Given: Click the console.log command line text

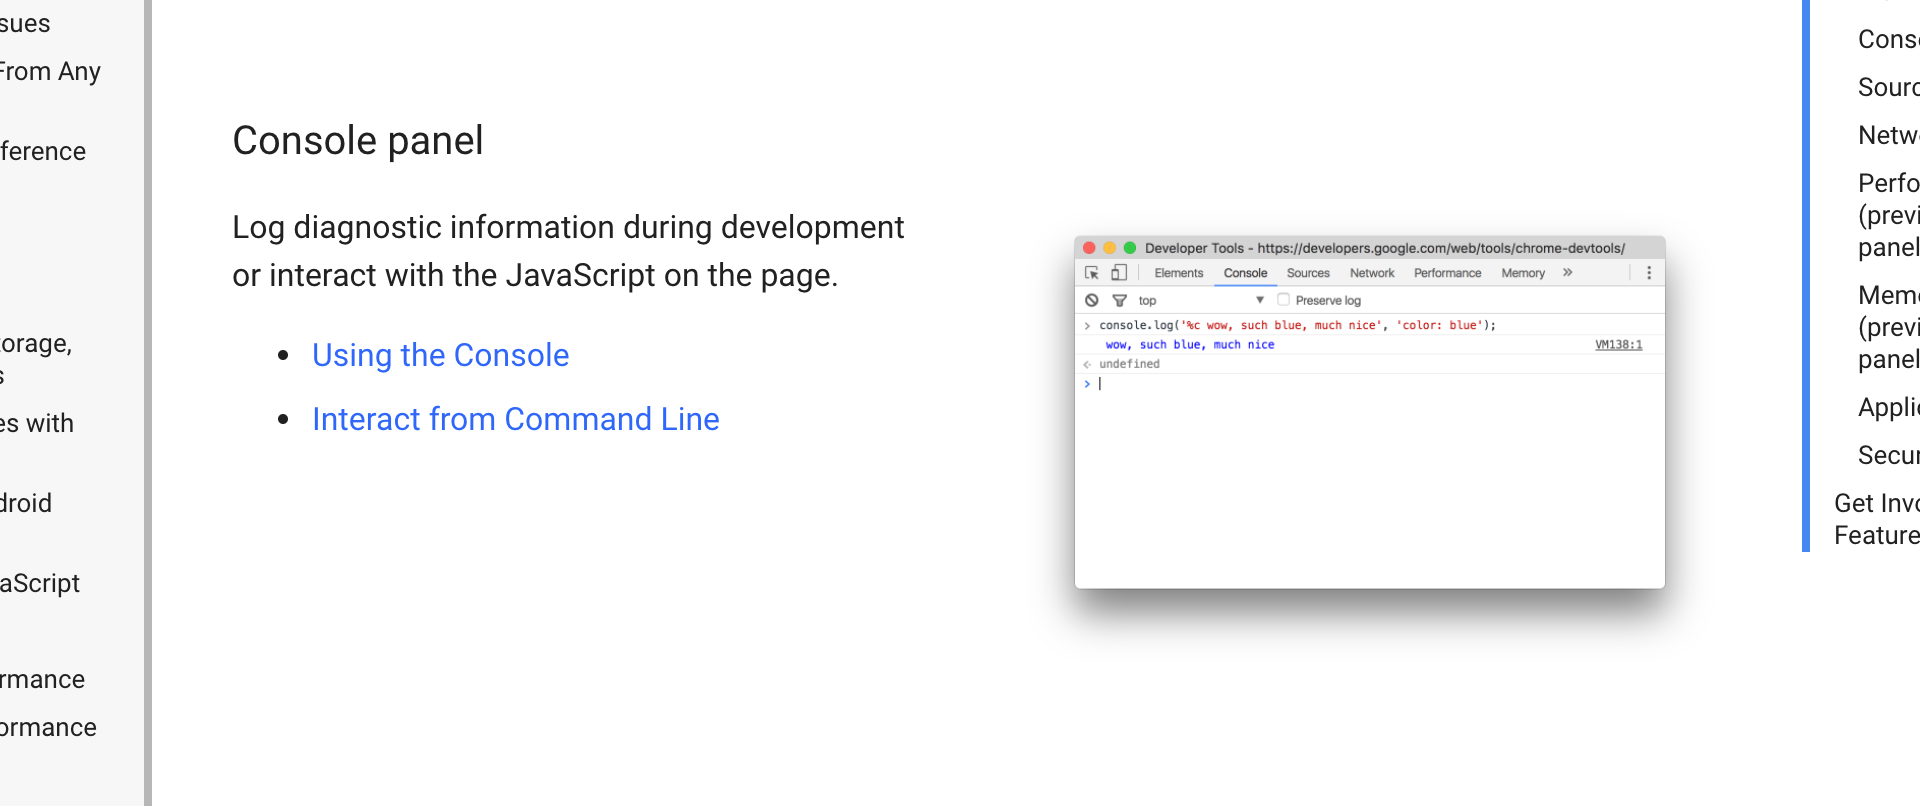Looking at the screenshot, I should click(x=1297, y=325).
